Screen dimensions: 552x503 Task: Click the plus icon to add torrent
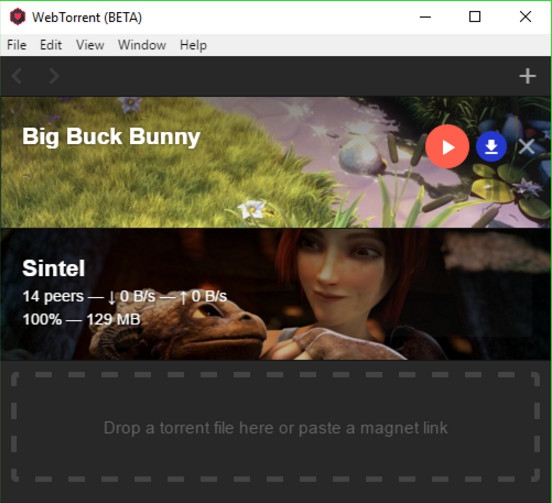coord(527,76)
